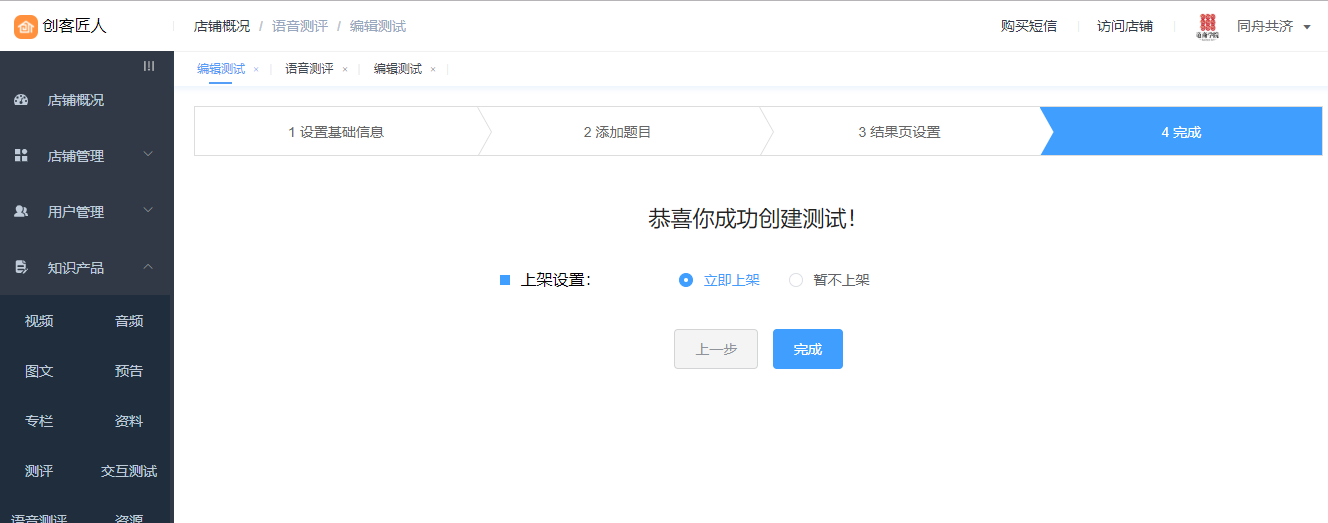Viewport: 1328px width, 523px height.
Task: Switch to the 语音测评 tab
Action: click(309, 69)
